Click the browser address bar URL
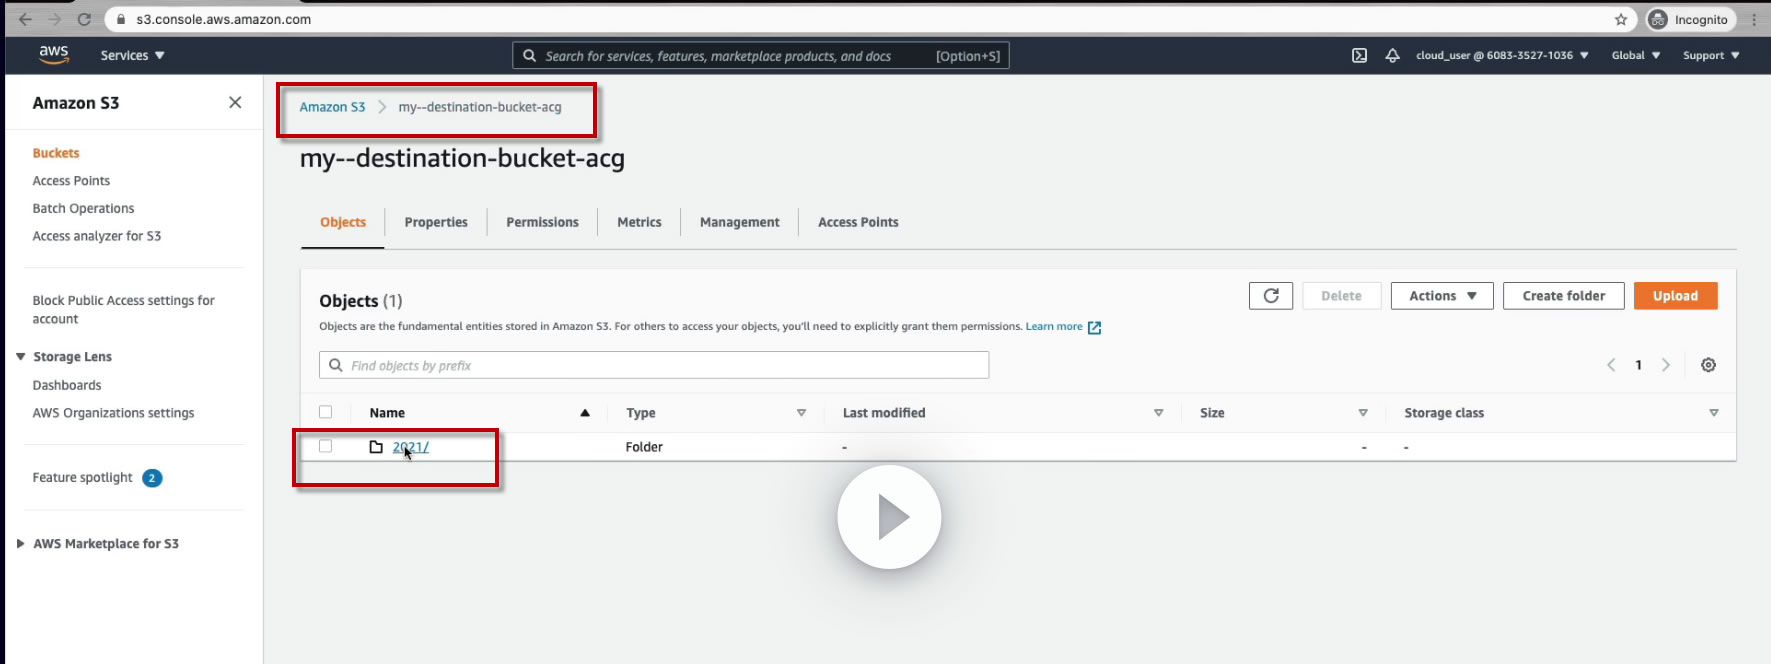 [x=224, y=19]
